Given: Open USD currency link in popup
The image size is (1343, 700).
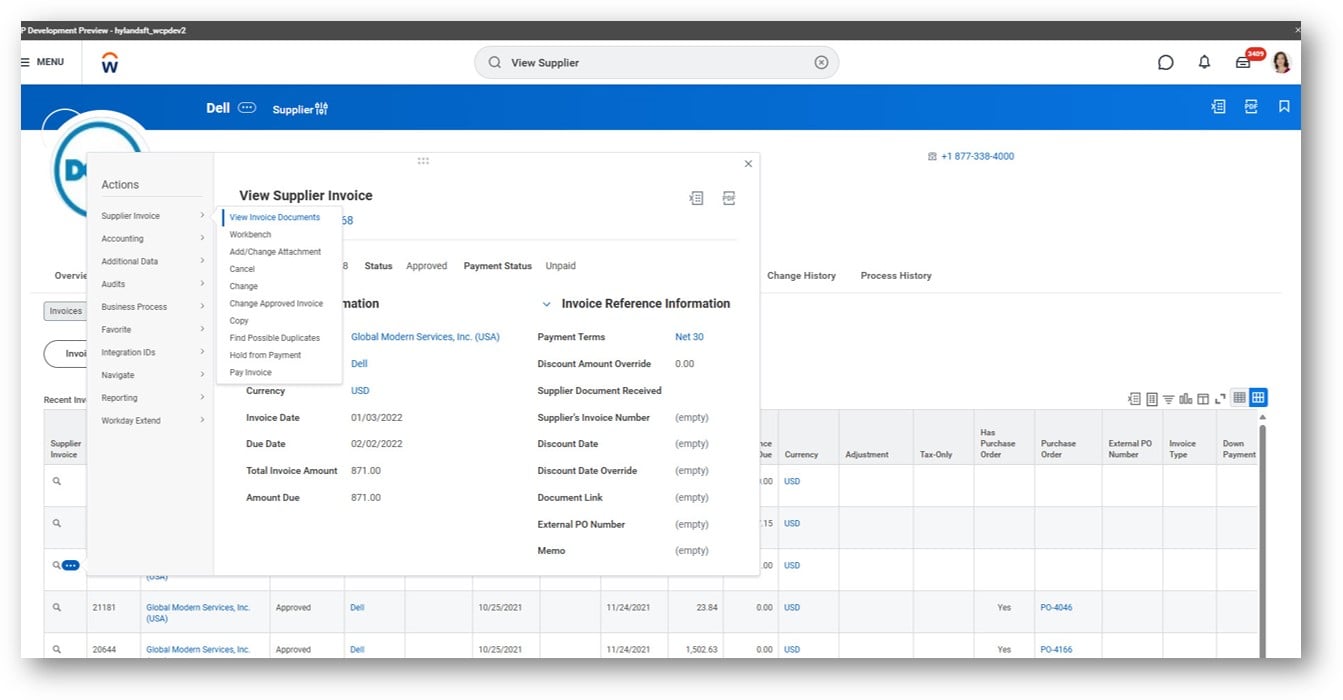Looking at the screenshot, I should (360, 391).
